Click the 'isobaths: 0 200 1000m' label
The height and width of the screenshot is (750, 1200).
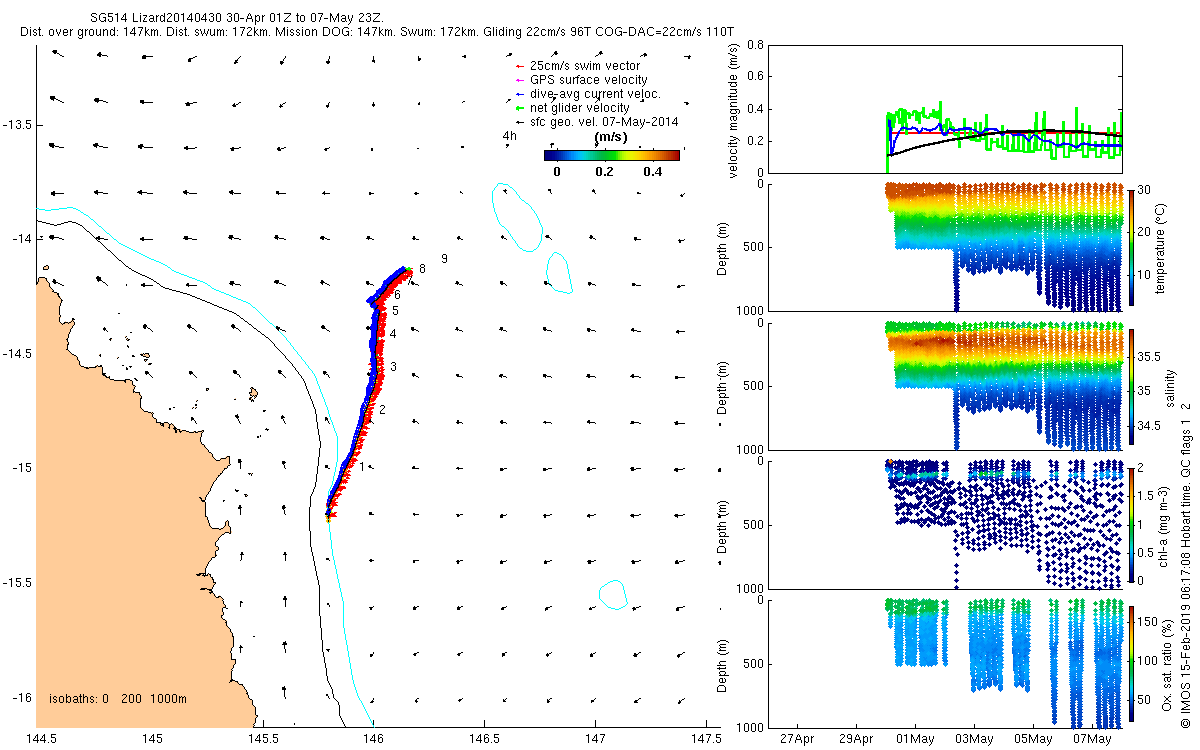118,698
